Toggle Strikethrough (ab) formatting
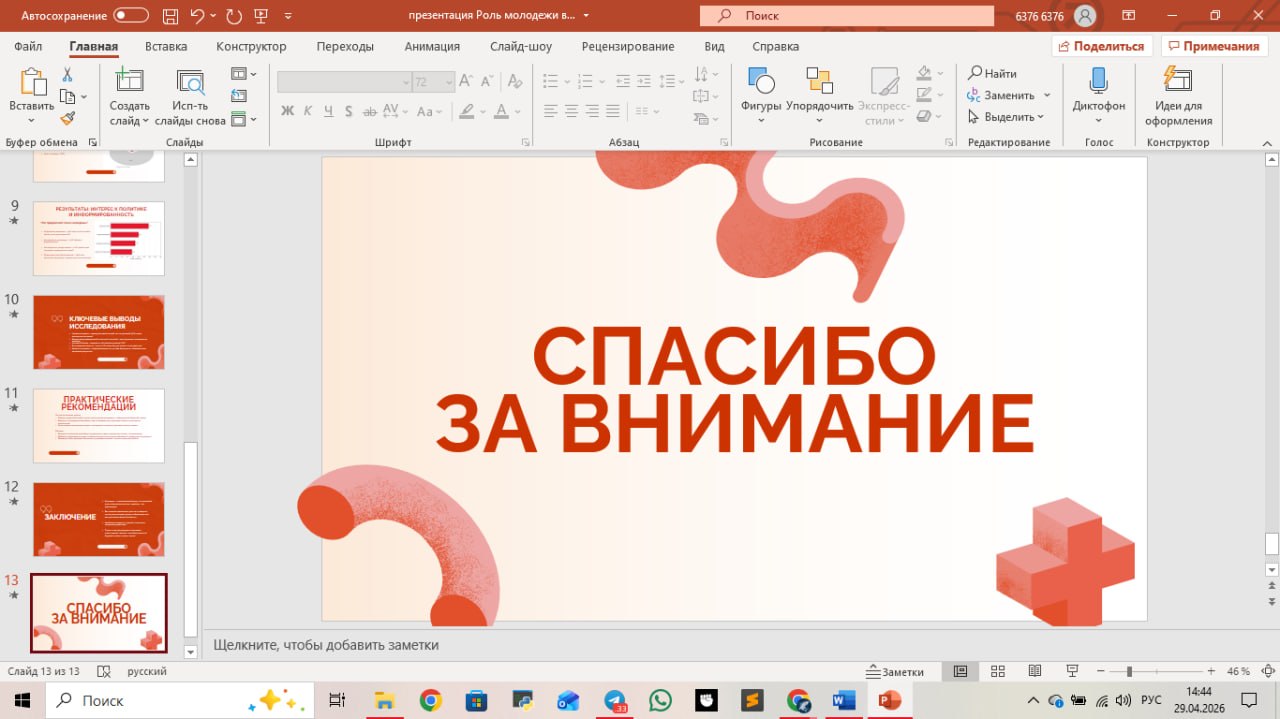The height and width of the screenshot is (719, 1280). 369,111
